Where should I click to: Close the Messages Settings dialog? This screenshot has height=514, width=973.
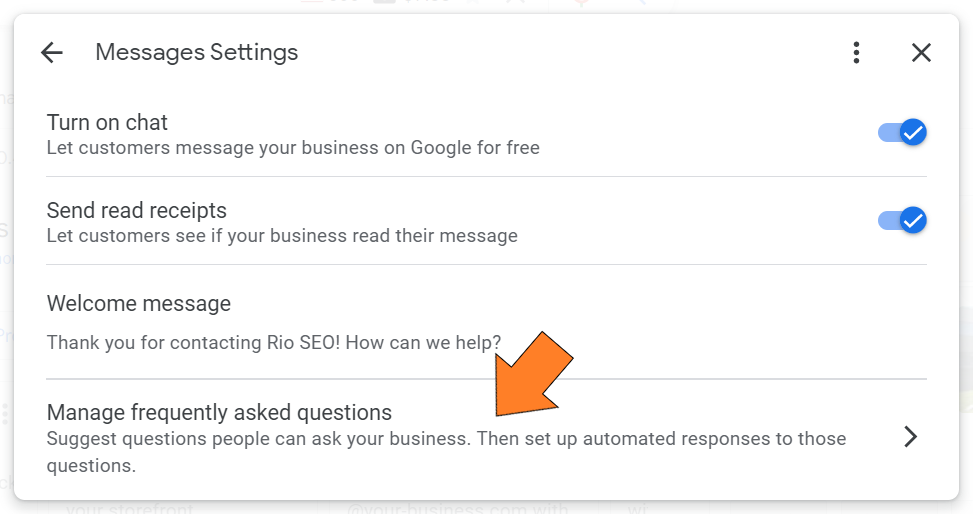[x=921, y=53]
